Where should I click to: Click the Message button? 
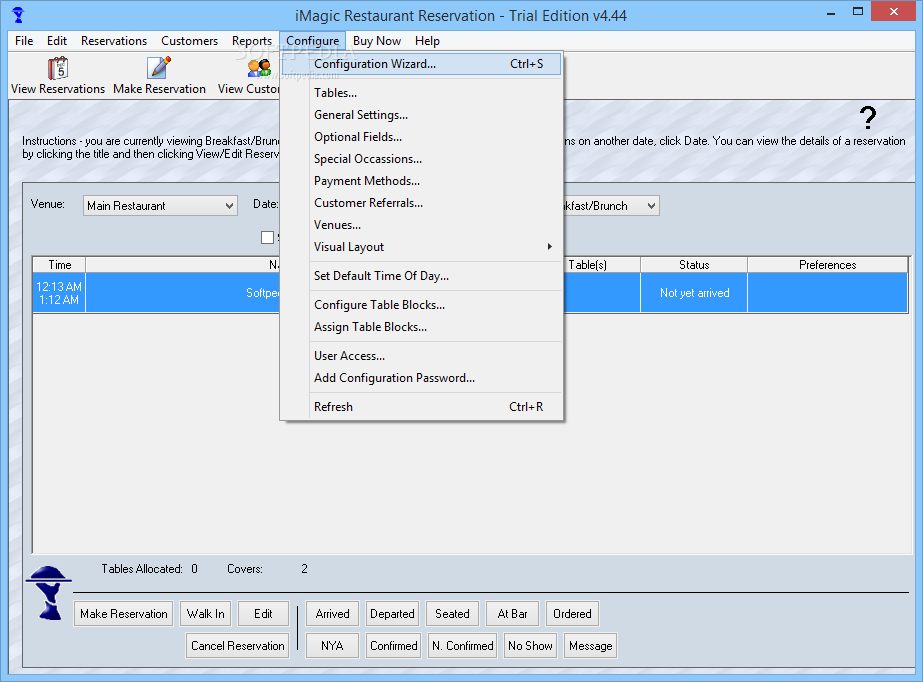(590, 646)
